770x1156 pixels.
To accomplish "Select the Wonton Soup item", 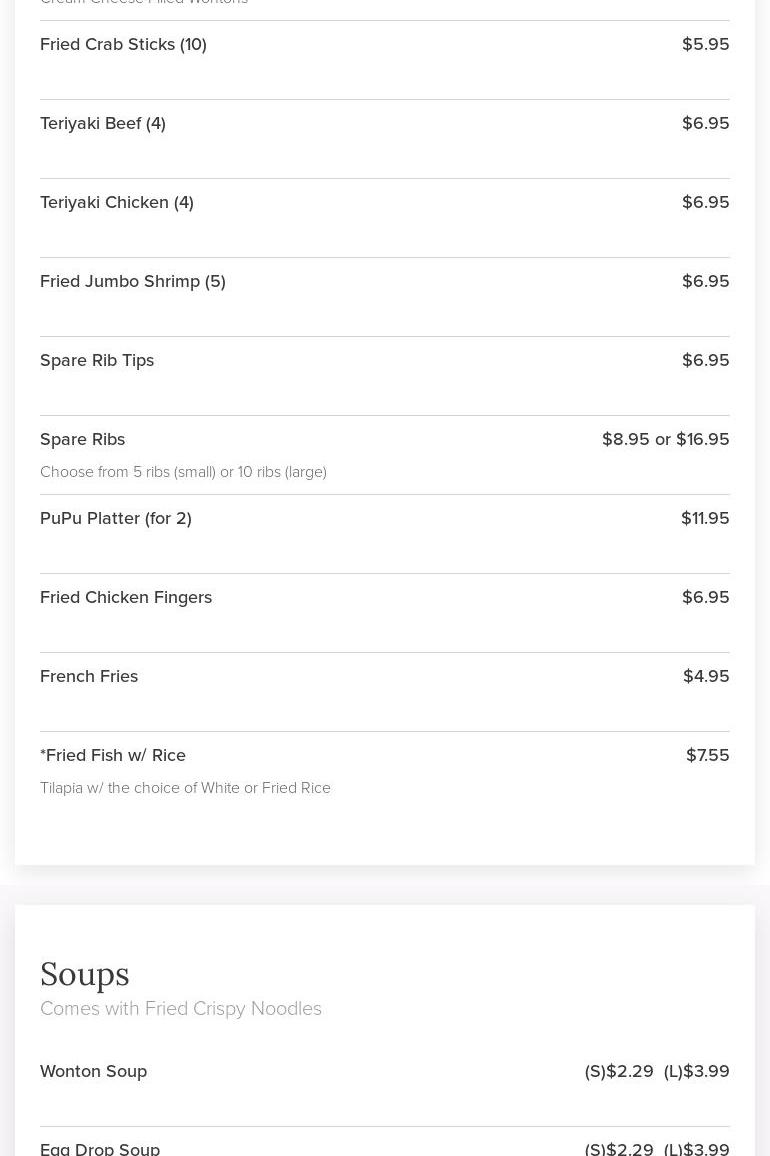I will coord(94,1071).
